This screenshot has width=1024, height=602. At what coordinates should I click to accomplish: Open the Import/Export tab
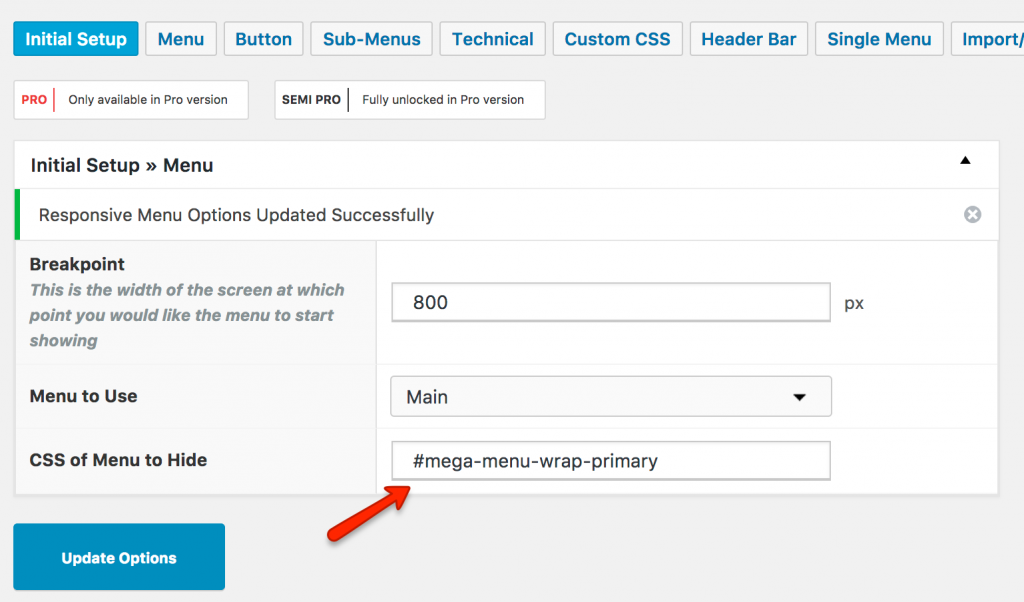(x=993, y=38)
